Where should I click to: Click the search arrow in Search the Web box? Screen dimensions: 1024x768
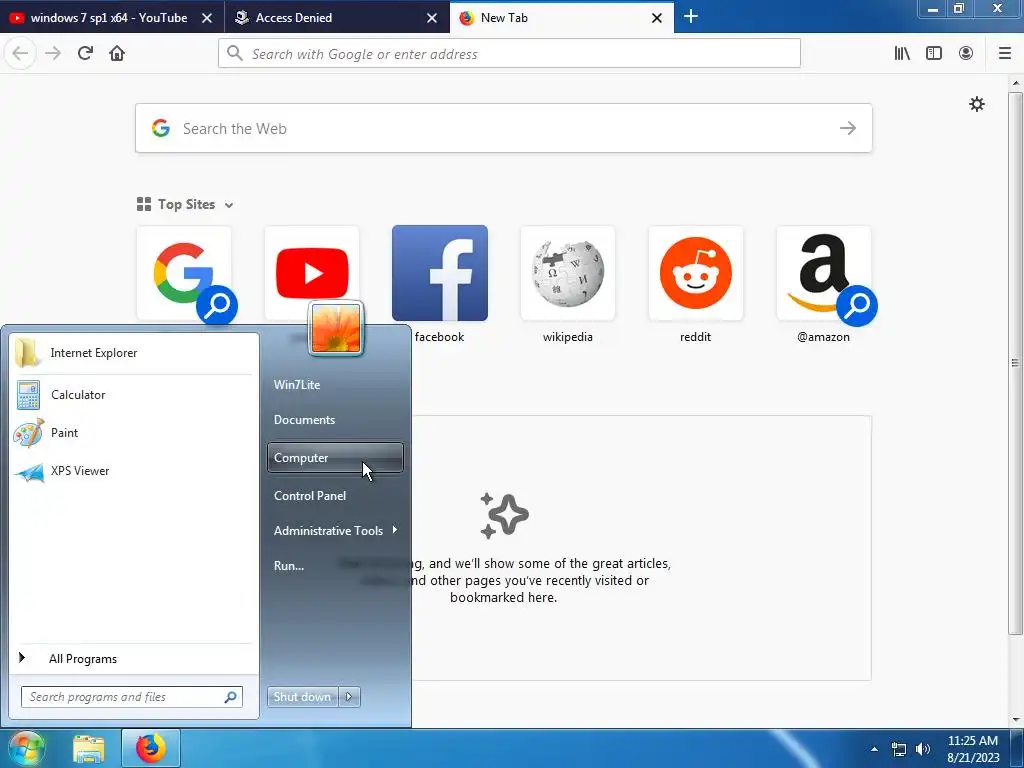(848, 128)
